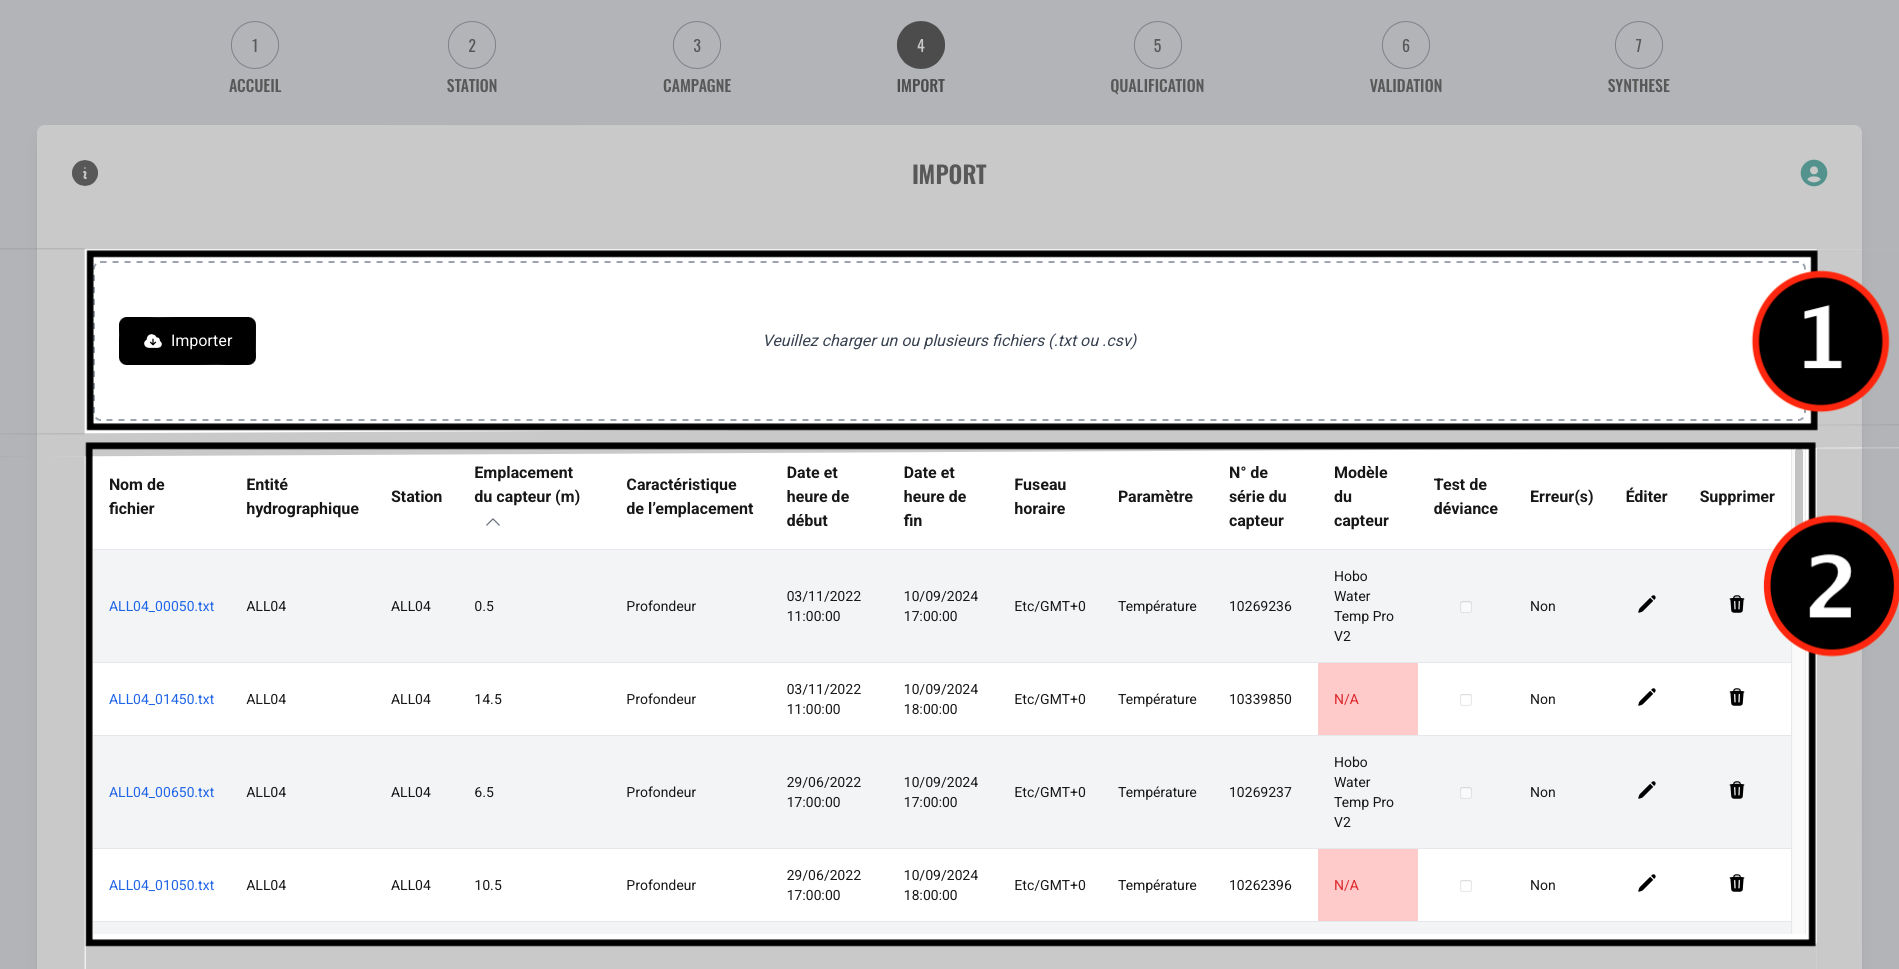Select serial number 10269237
The image size is (1899, 969).
[x=1260, y=792]
